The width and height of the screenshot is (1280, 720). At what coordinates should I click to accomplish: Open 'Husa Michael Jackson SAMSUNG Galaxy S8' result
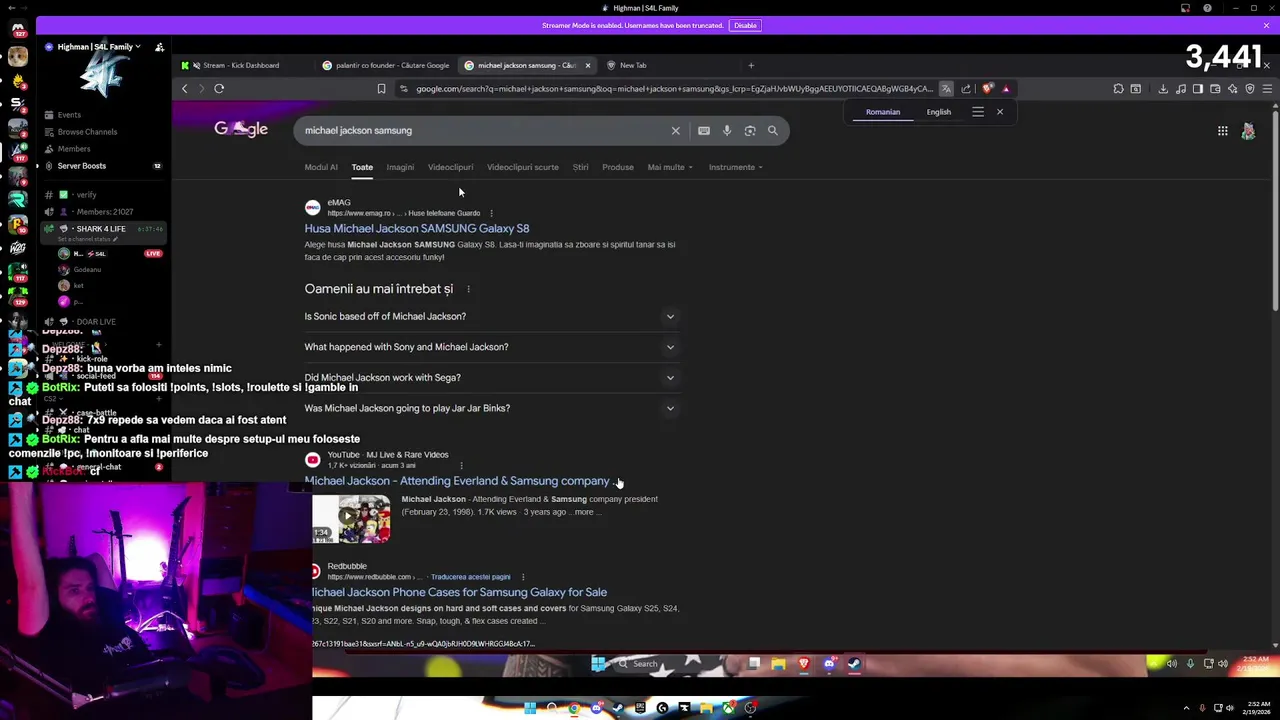pos(417,228)
